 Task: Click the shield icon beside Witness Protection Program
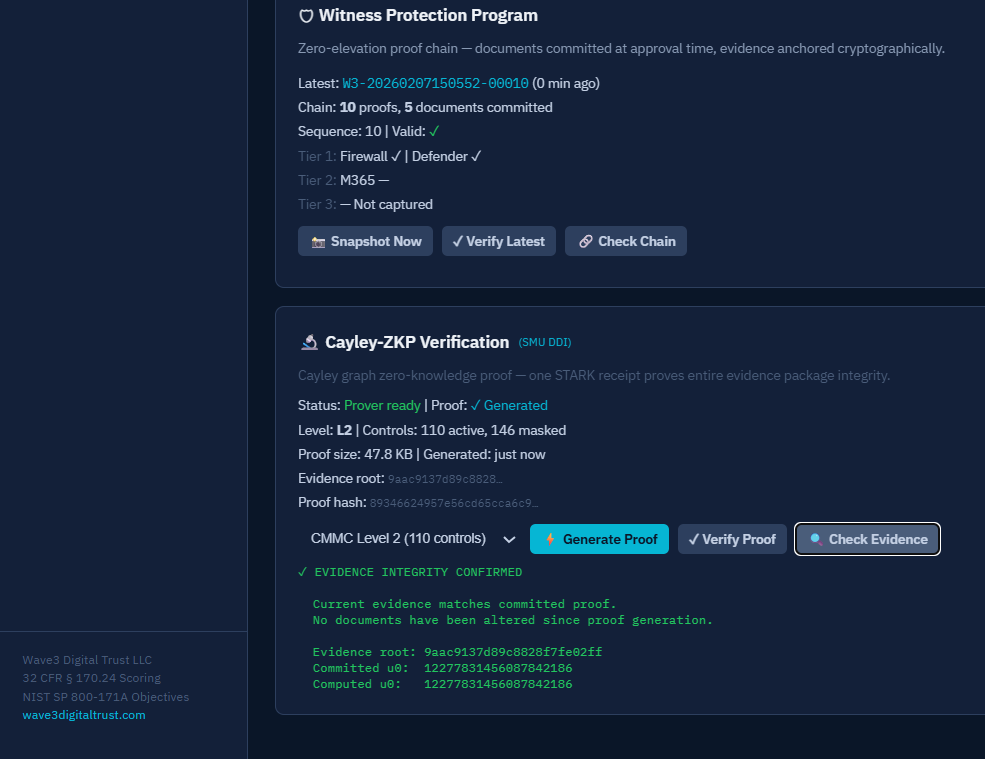click(305, 15)
